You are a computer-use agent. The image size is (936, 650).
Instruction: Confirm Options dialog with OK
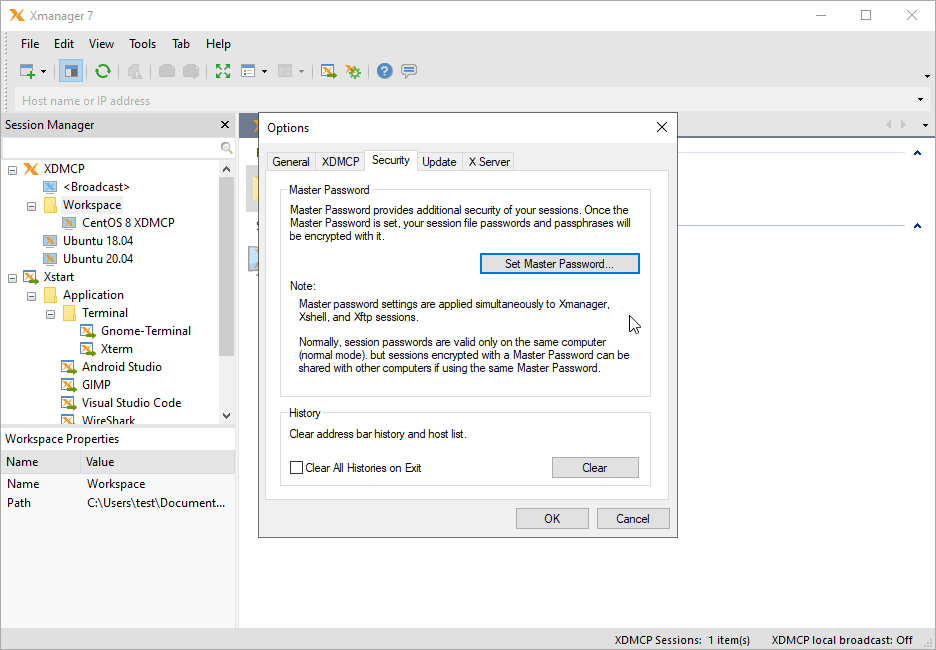(x=552, y=519)
